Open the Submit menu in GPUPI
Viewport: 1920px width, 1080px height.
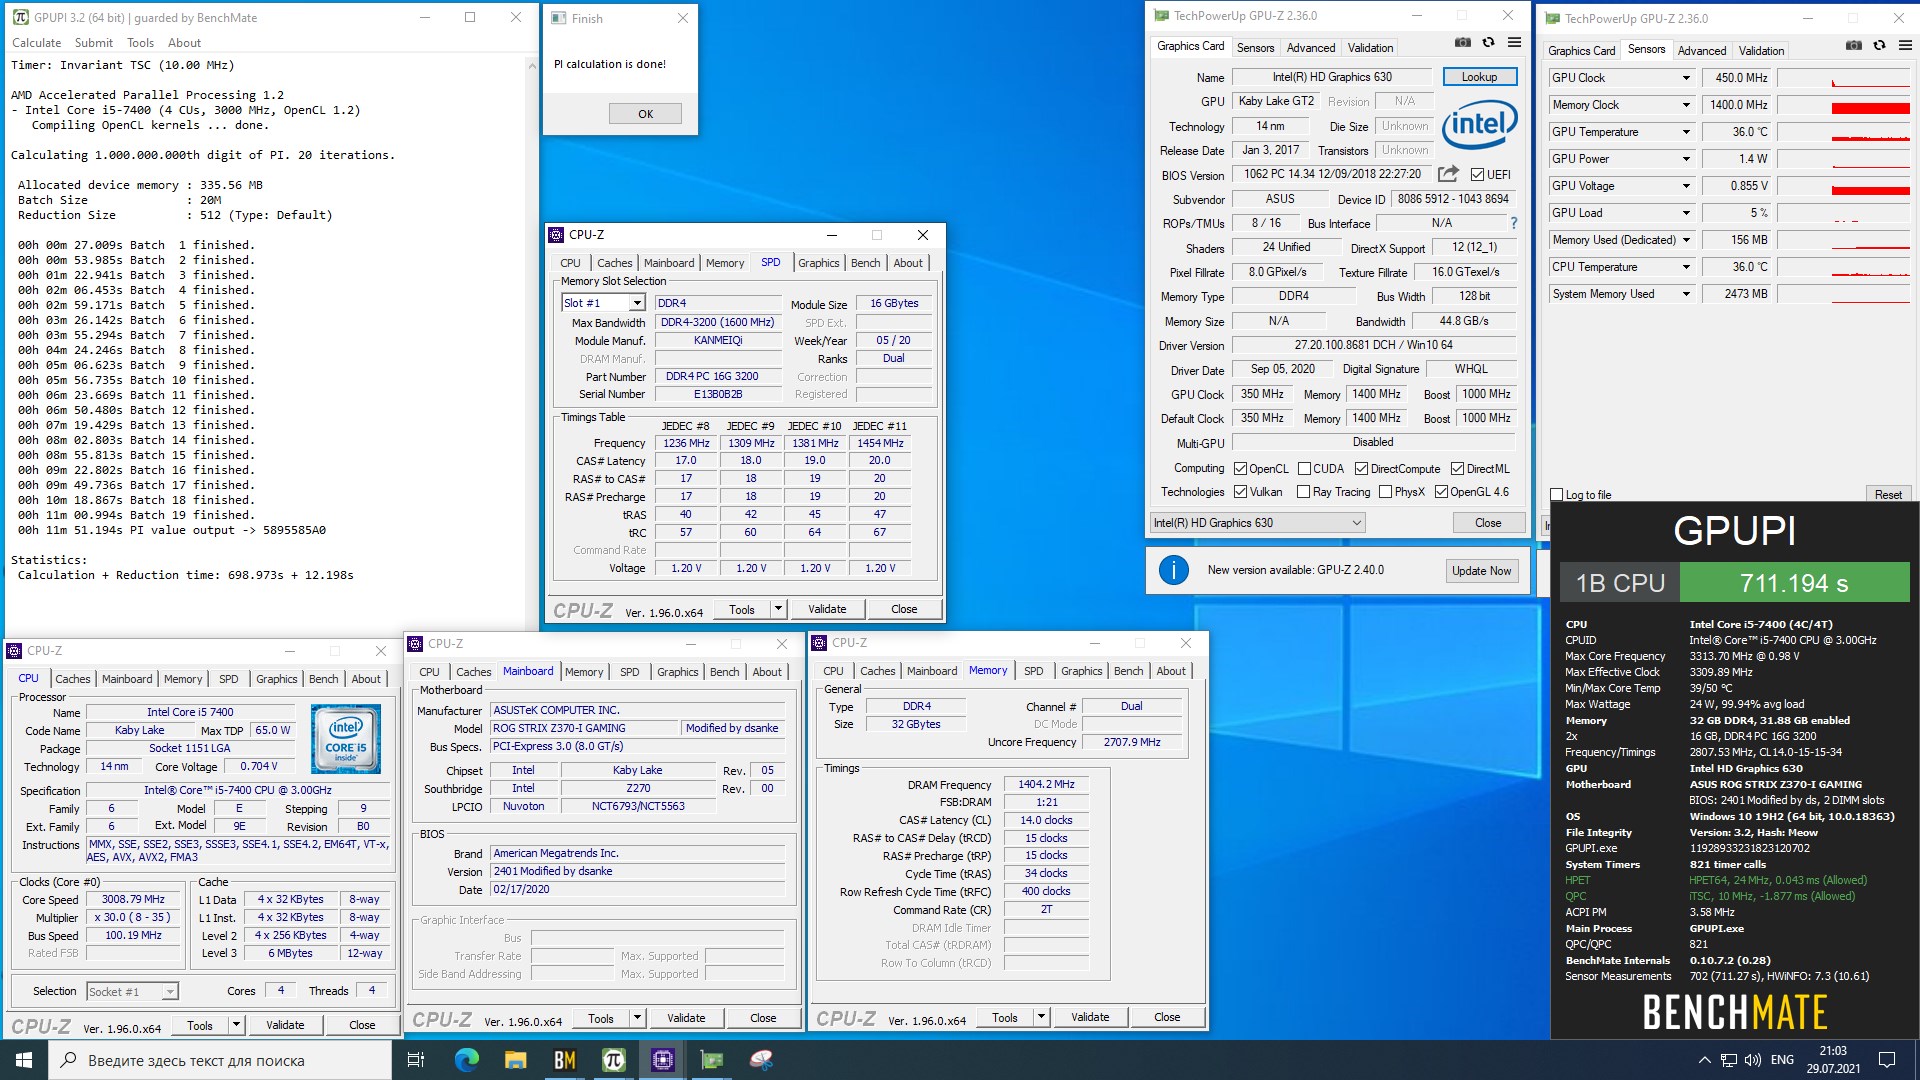[x=94, y=43]
